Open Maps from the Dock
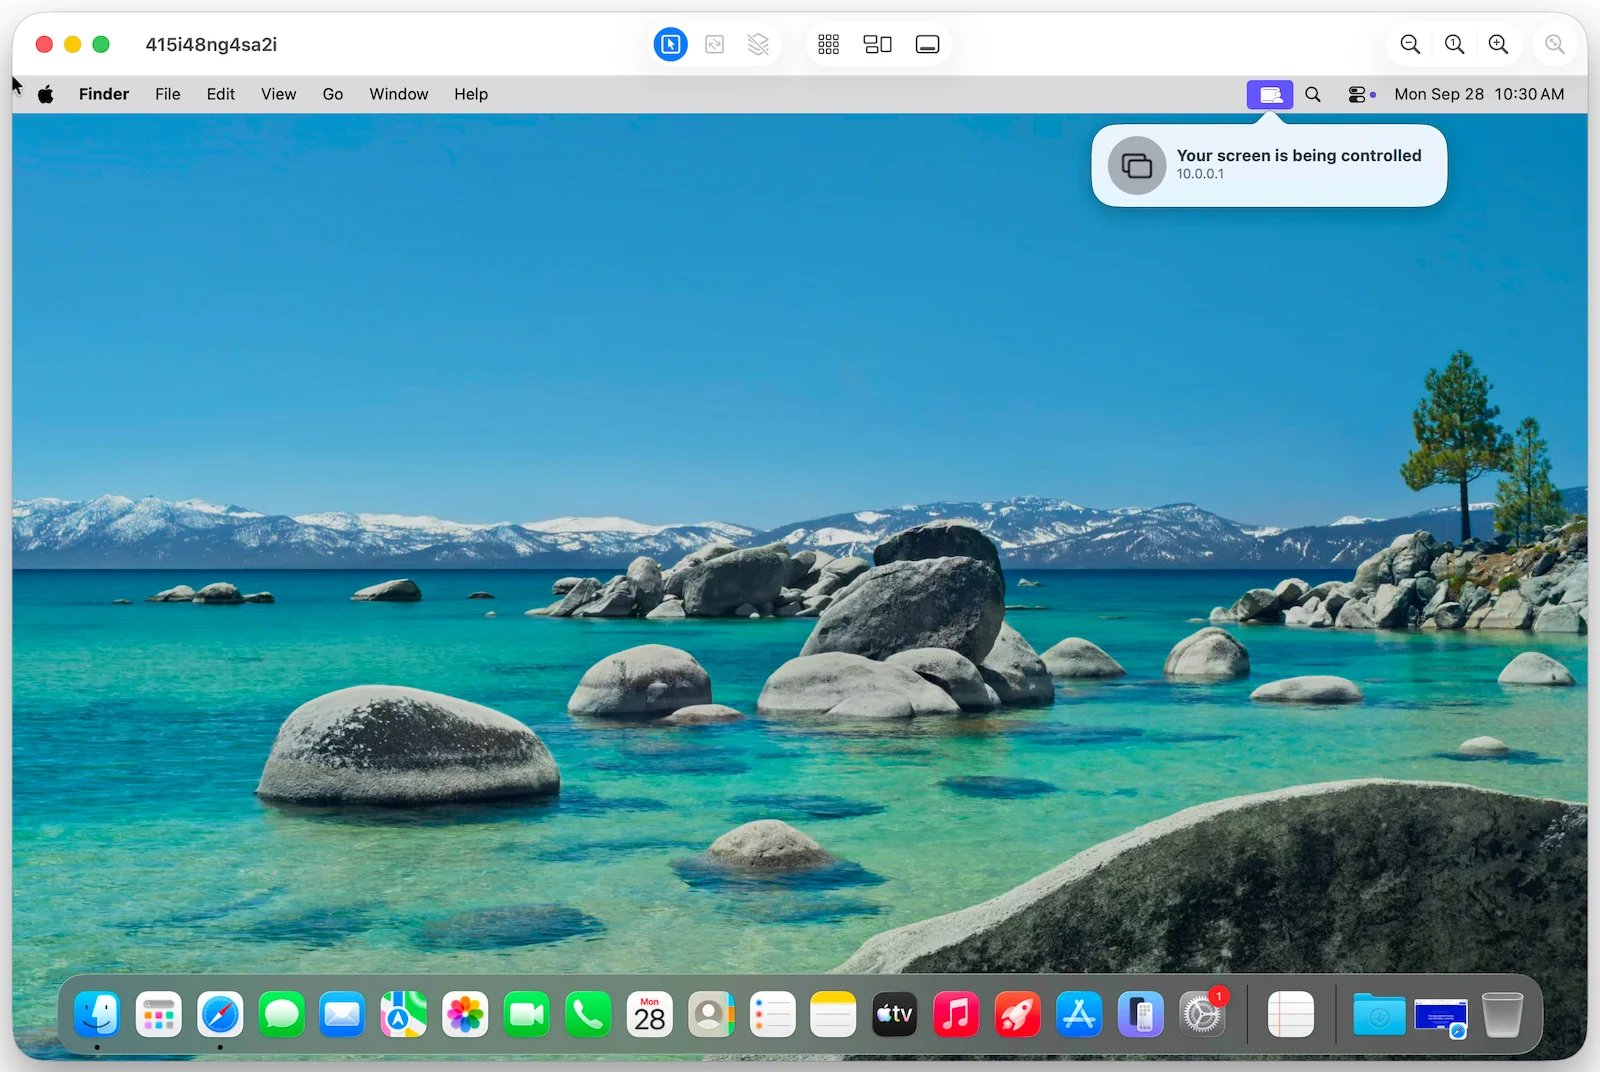The height and width of the screenshot is (1072, 1600). point(404,1015)
